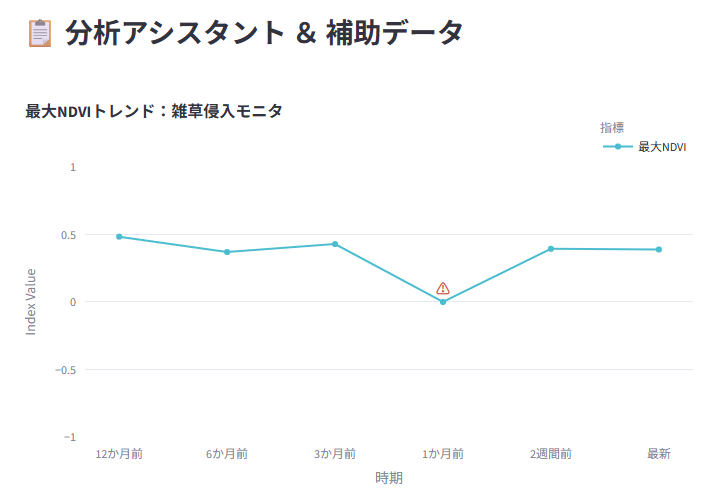Toggle the 最大NDVI legend entry

click(644, 147)
